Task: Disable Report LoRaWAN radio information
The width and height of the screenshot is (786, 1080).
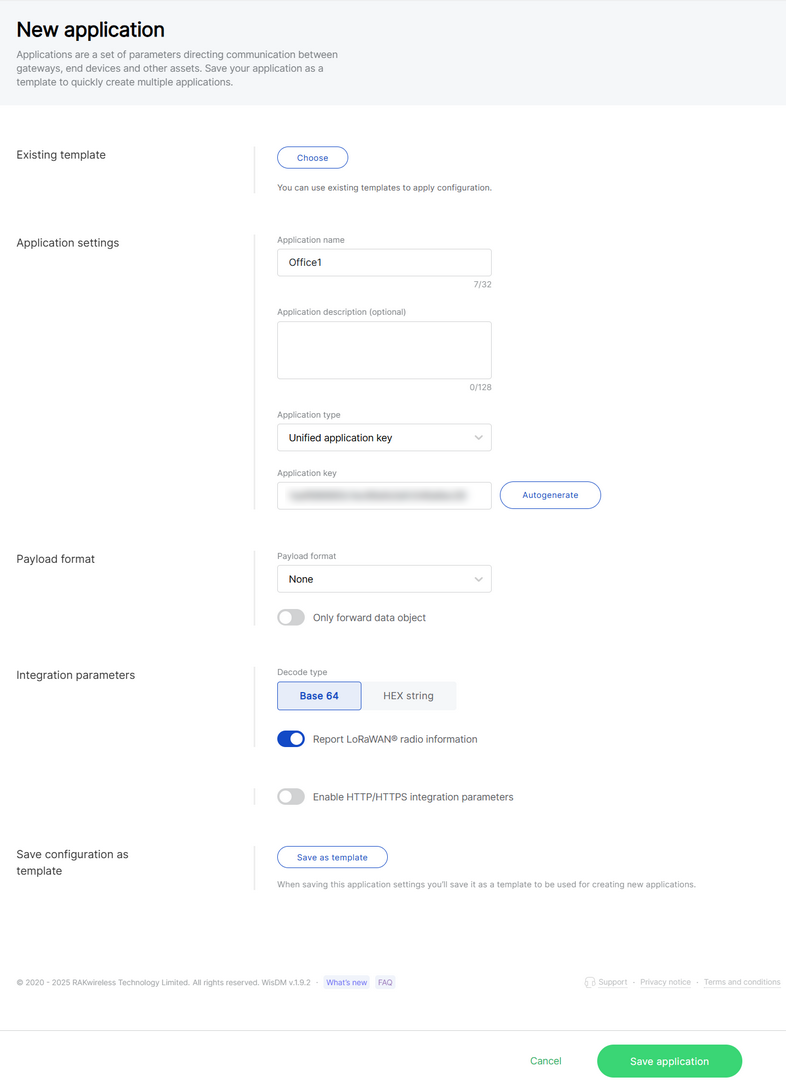Action: 290,738
